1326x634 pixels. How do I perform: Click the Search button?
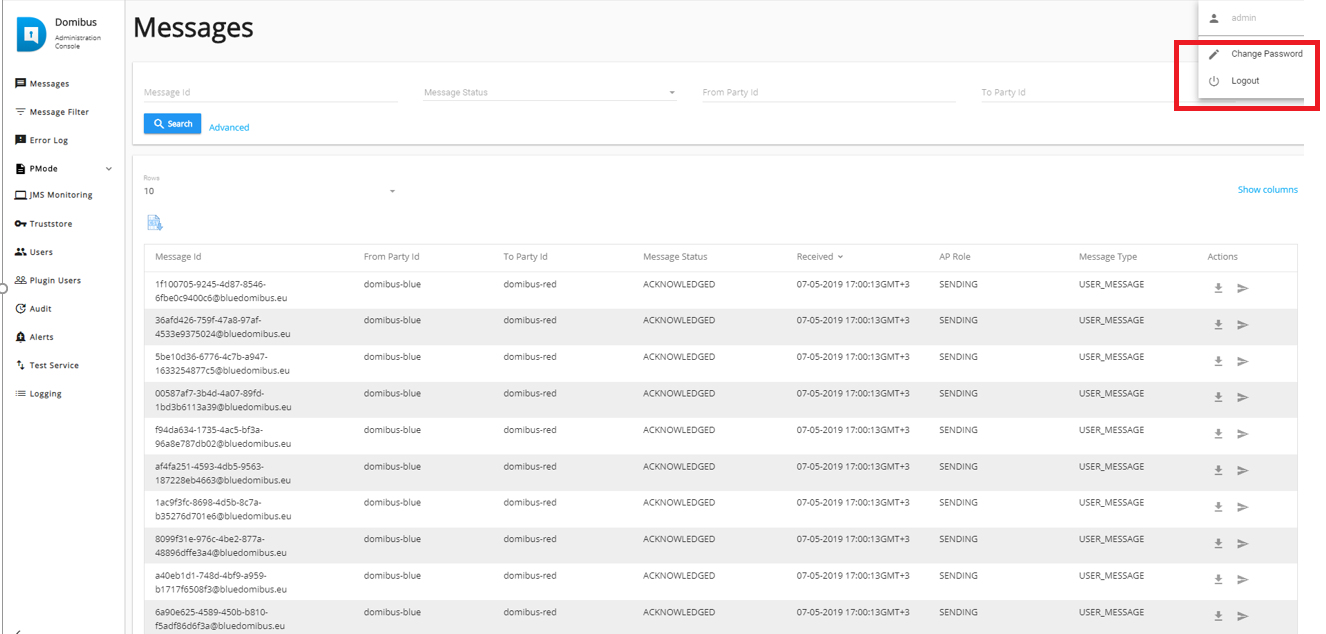tap(172, 124)
